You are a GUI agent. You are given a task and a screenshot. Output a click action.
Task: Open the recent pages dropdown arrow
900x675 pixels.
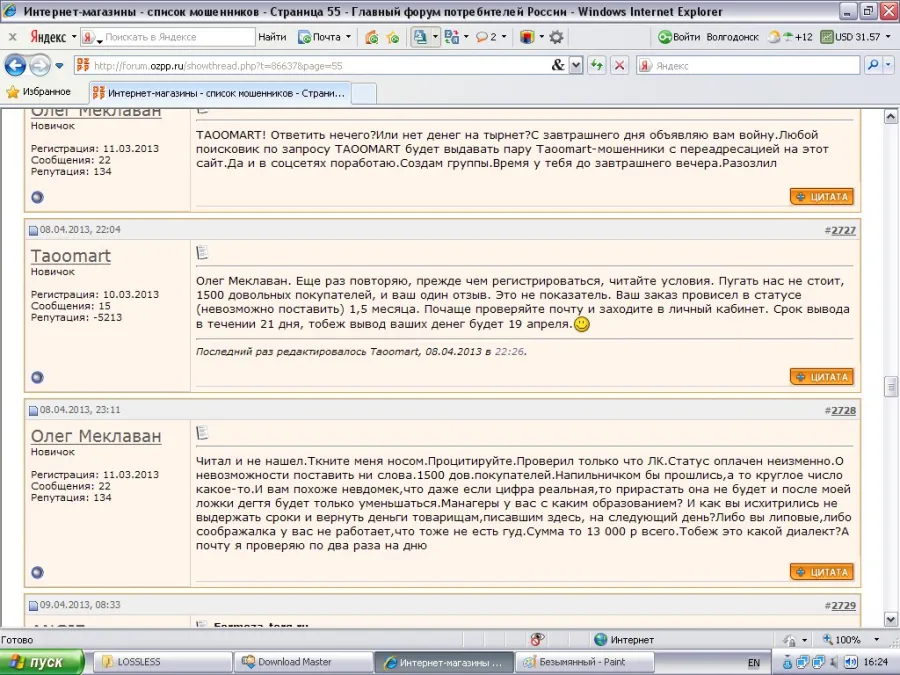(x=59, y=65)
